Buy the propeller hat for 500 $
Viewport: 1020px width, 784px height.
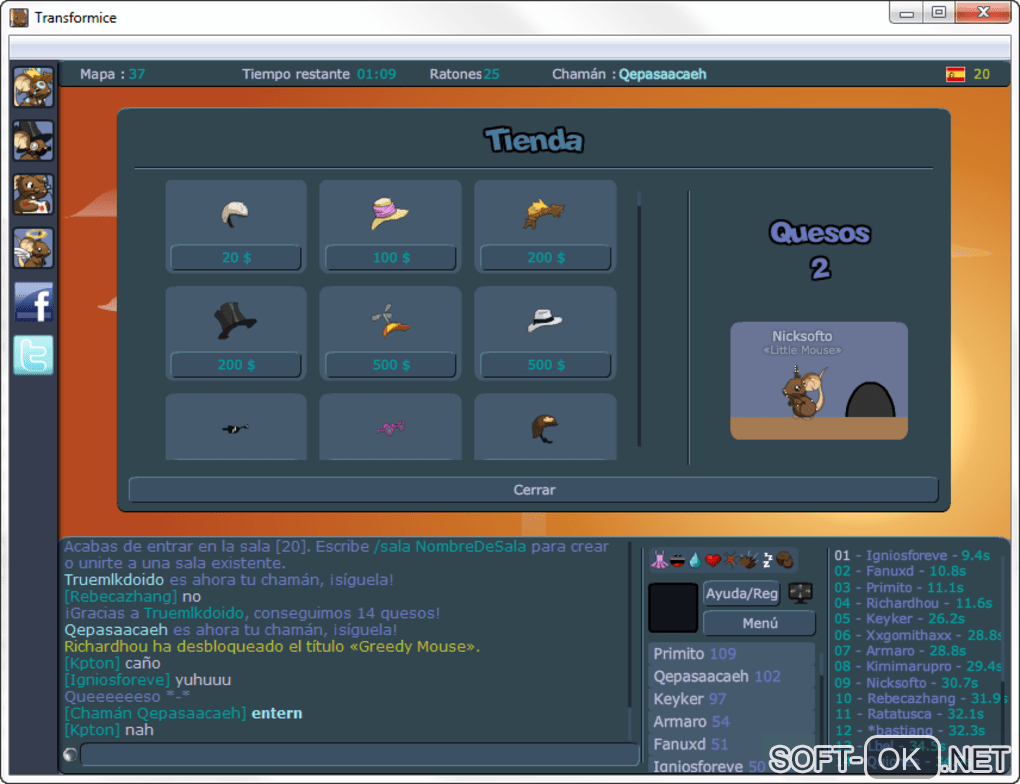[x=391, y=364]
